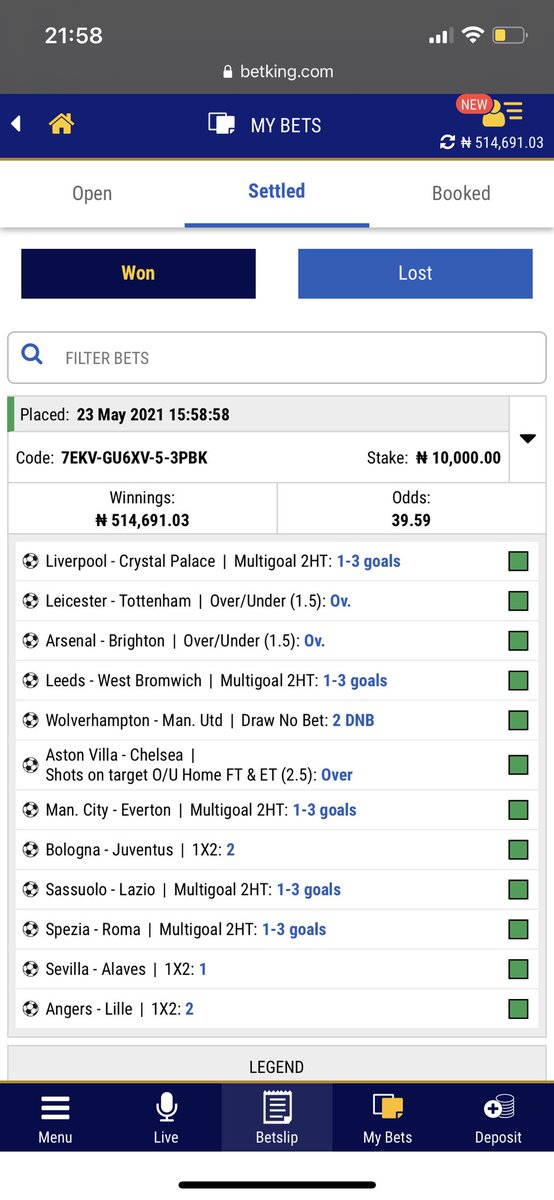The image size is (554, 1200).
Task: Click the Angers - Lille bet row
Action: (x=277, y=1009)
